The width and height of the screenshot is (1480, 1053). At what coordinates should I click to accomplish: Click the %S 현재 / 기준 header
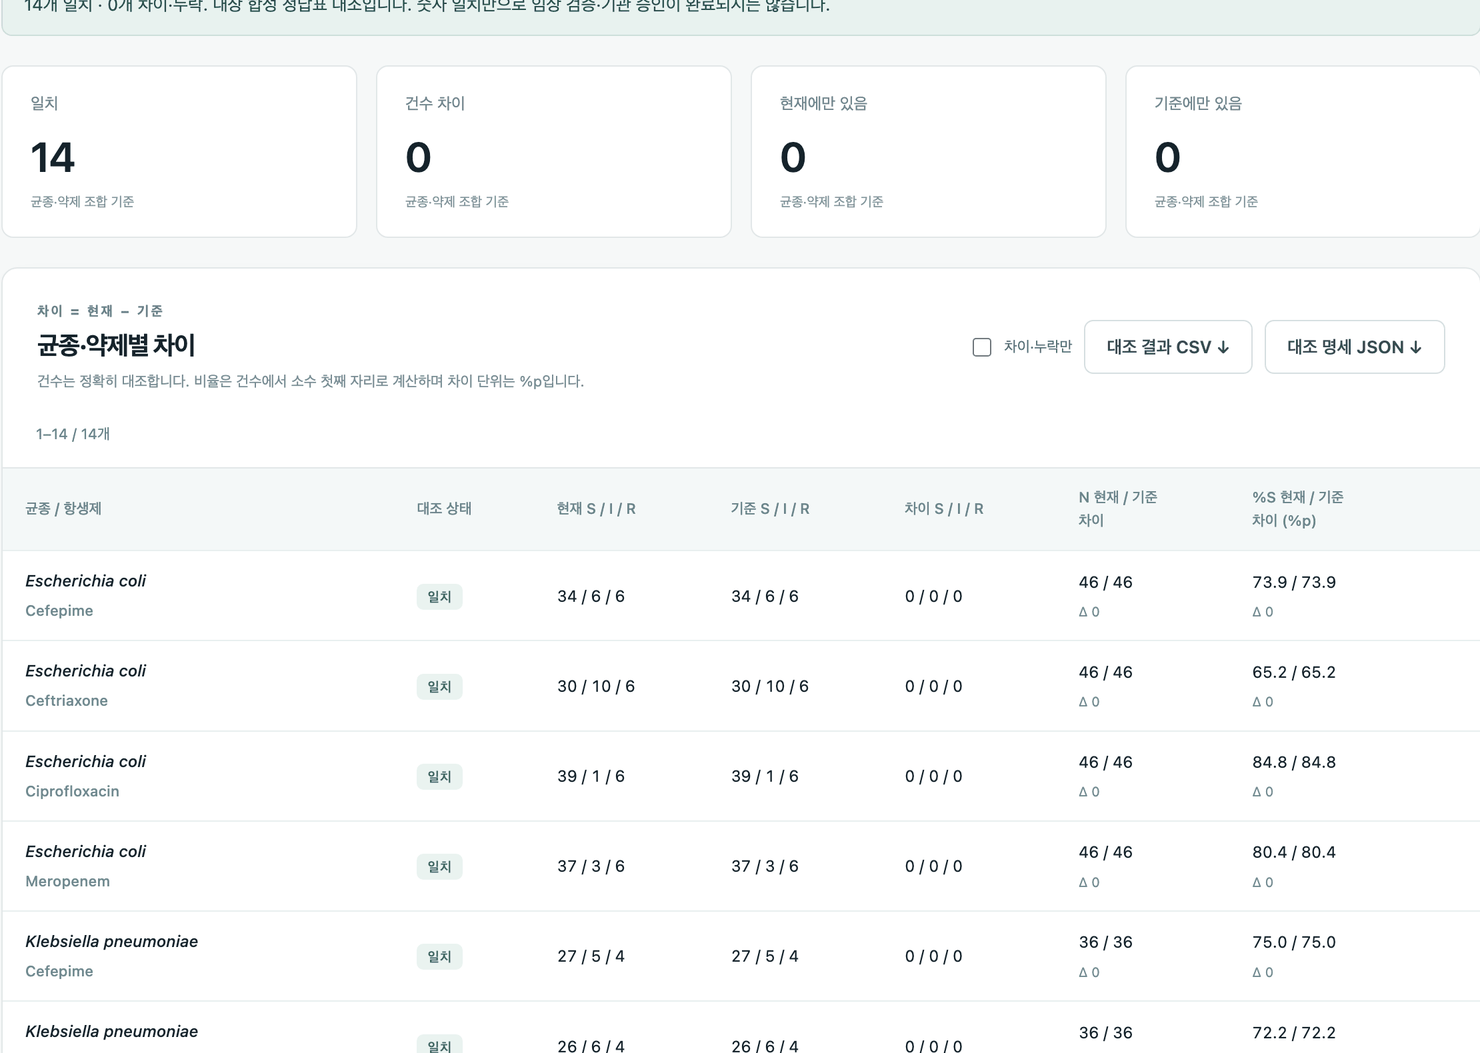pos(1298,509)
